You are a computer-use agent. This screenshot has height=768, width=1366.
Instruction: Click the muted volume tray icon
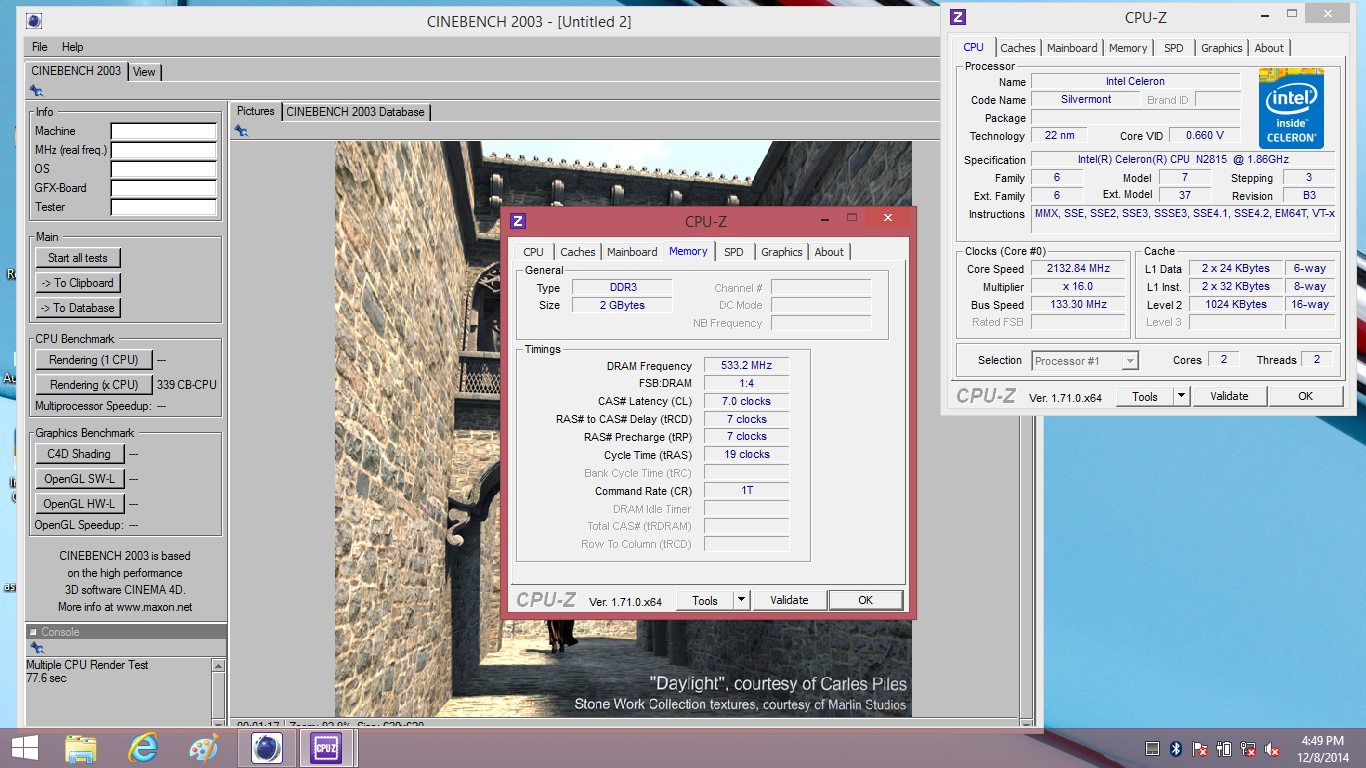[1273, 749]
